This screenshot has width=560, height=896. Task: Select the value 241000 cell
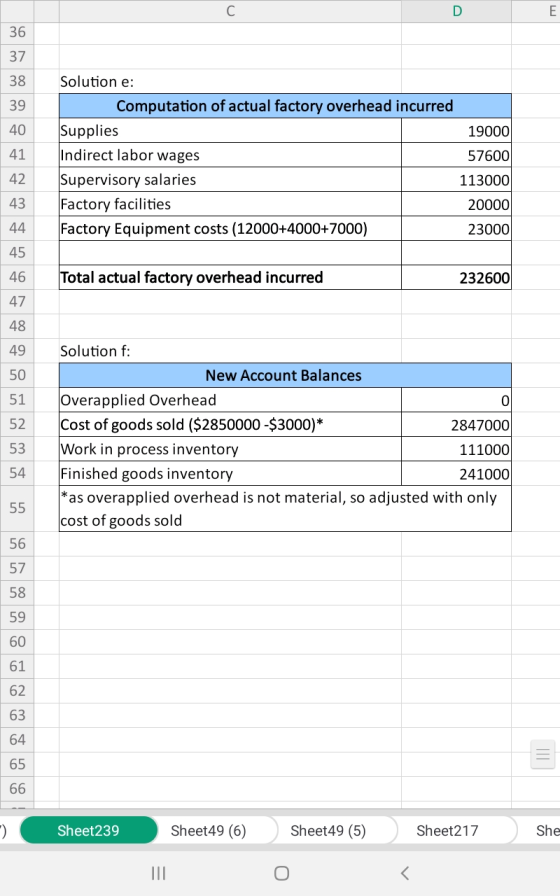pos(457,474)
